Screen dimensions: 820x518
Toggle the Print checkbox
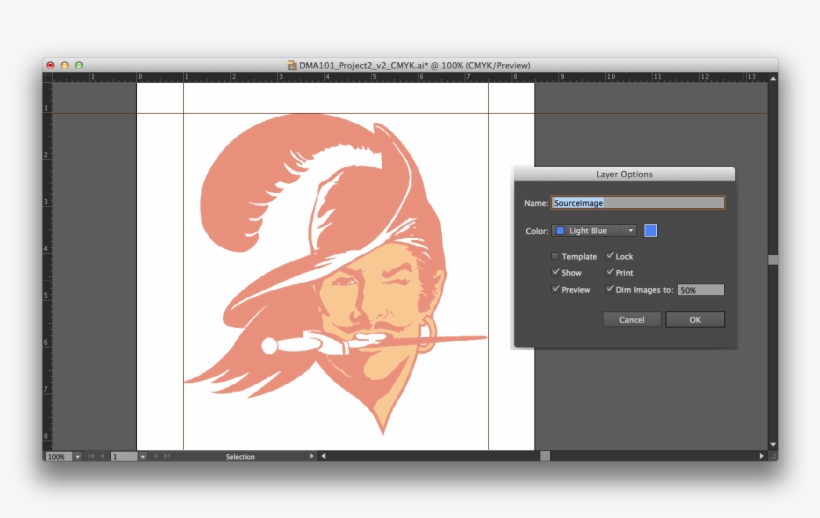click(x=610, y=272)
